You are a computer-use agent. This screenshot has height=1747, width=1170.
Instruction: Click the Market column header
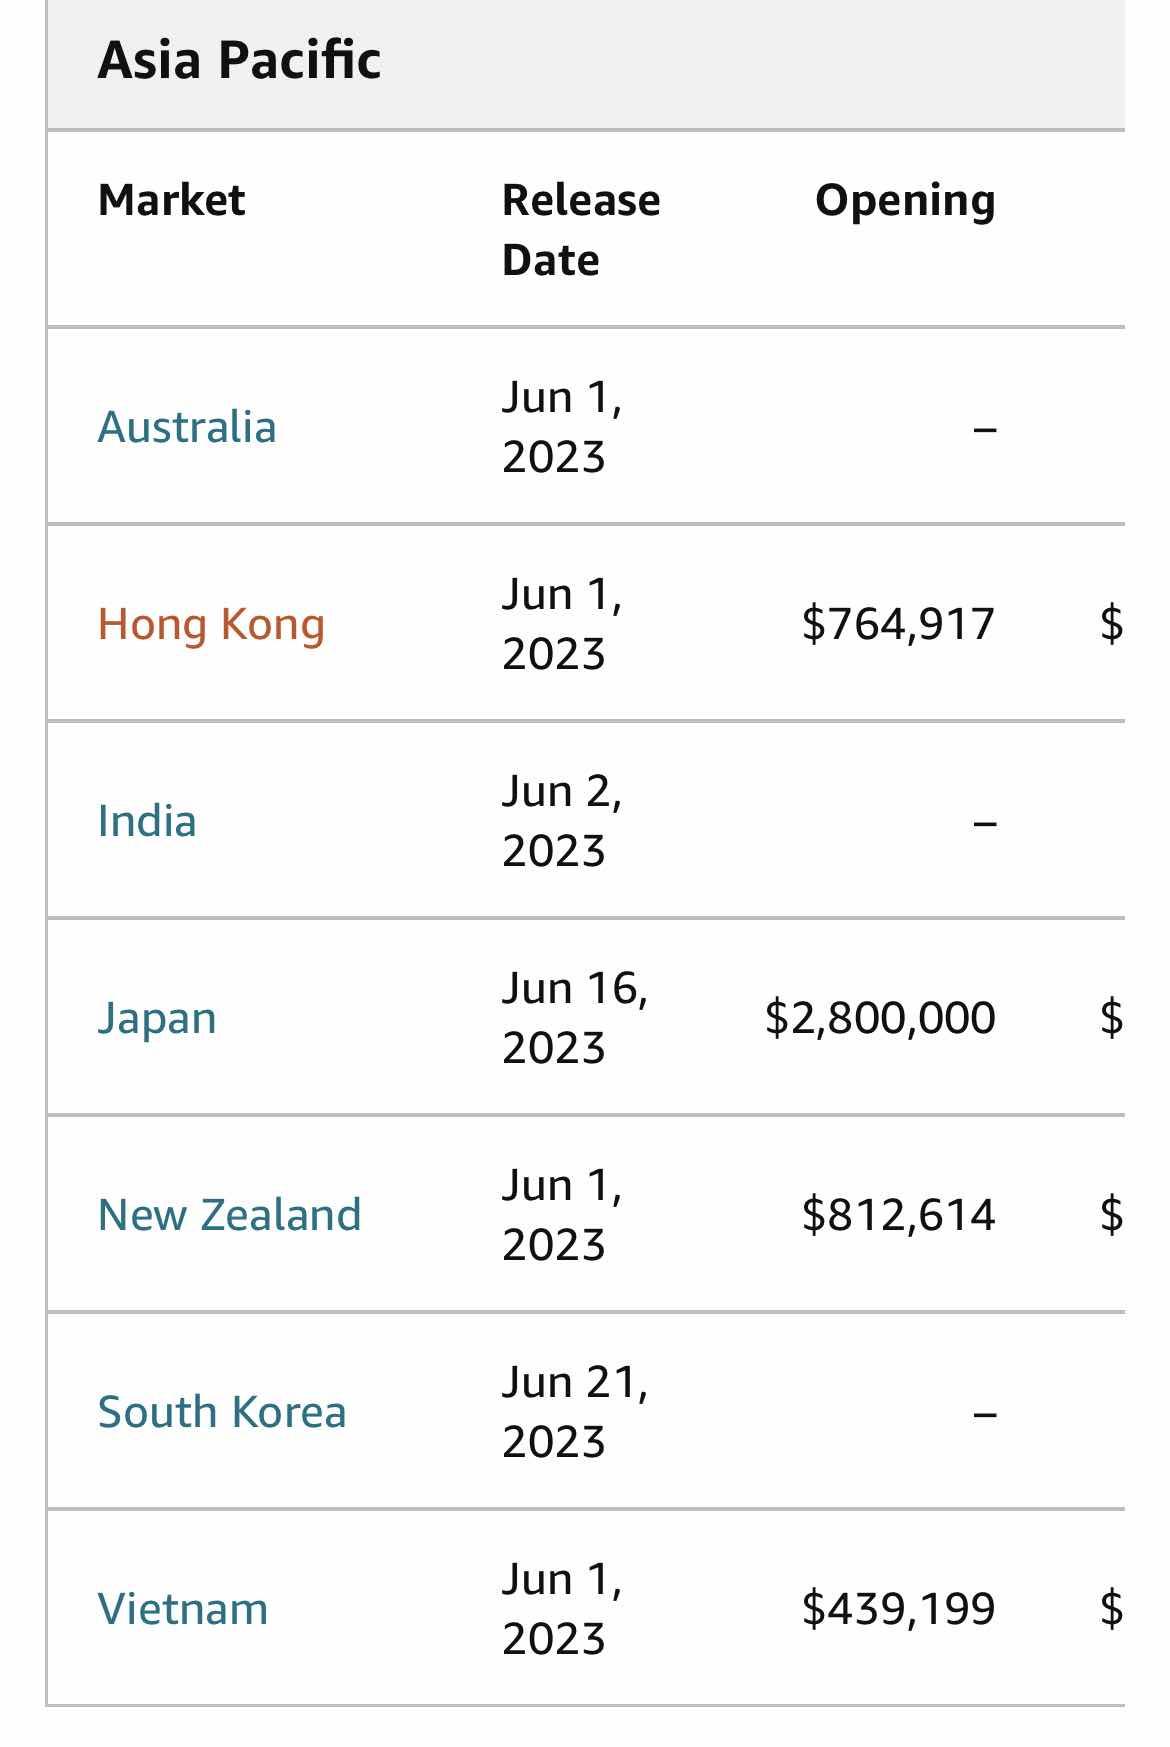[171, 200]
